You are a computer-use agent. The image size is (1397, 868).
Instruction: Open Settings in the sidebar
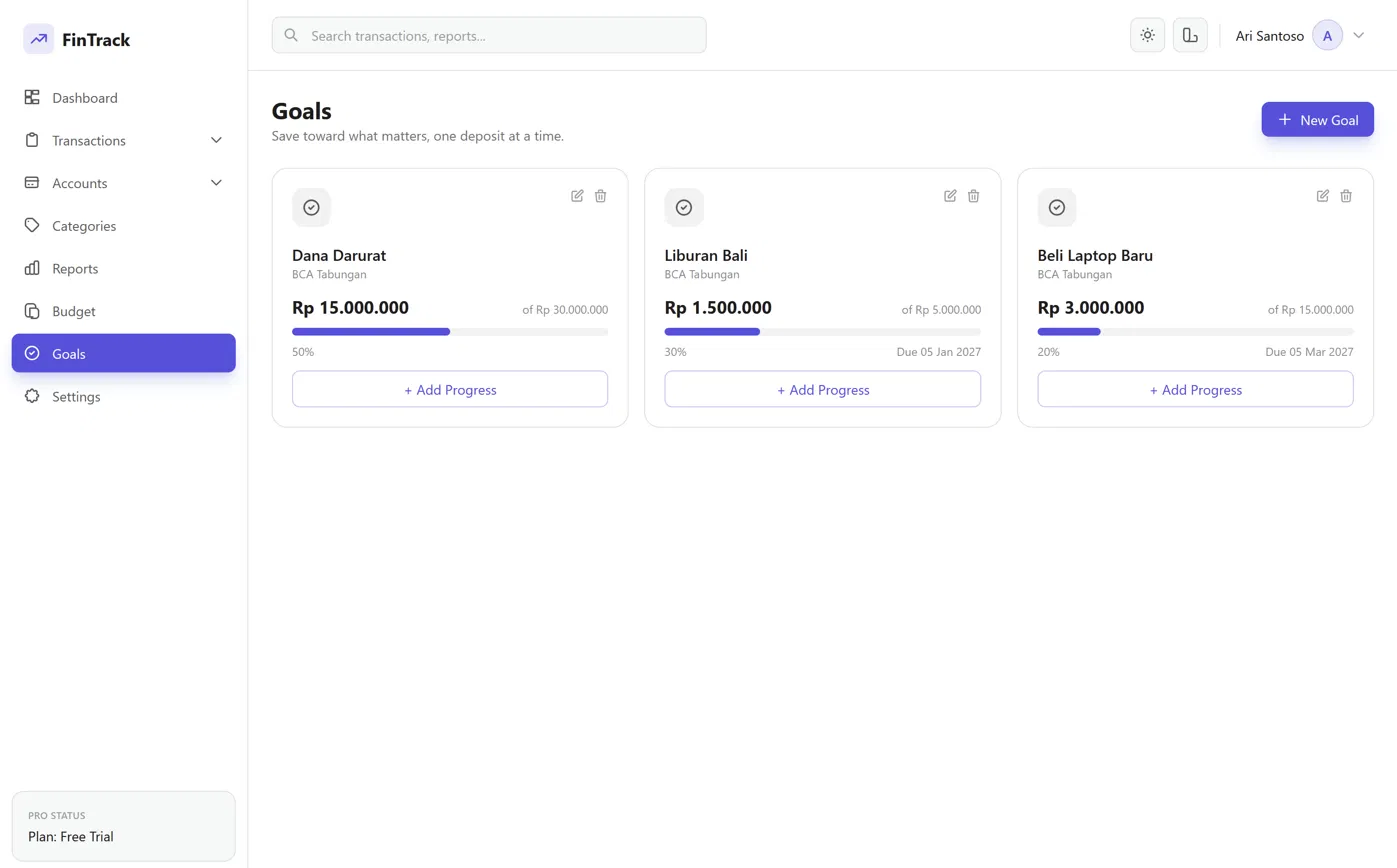click(x=123, y=396)
